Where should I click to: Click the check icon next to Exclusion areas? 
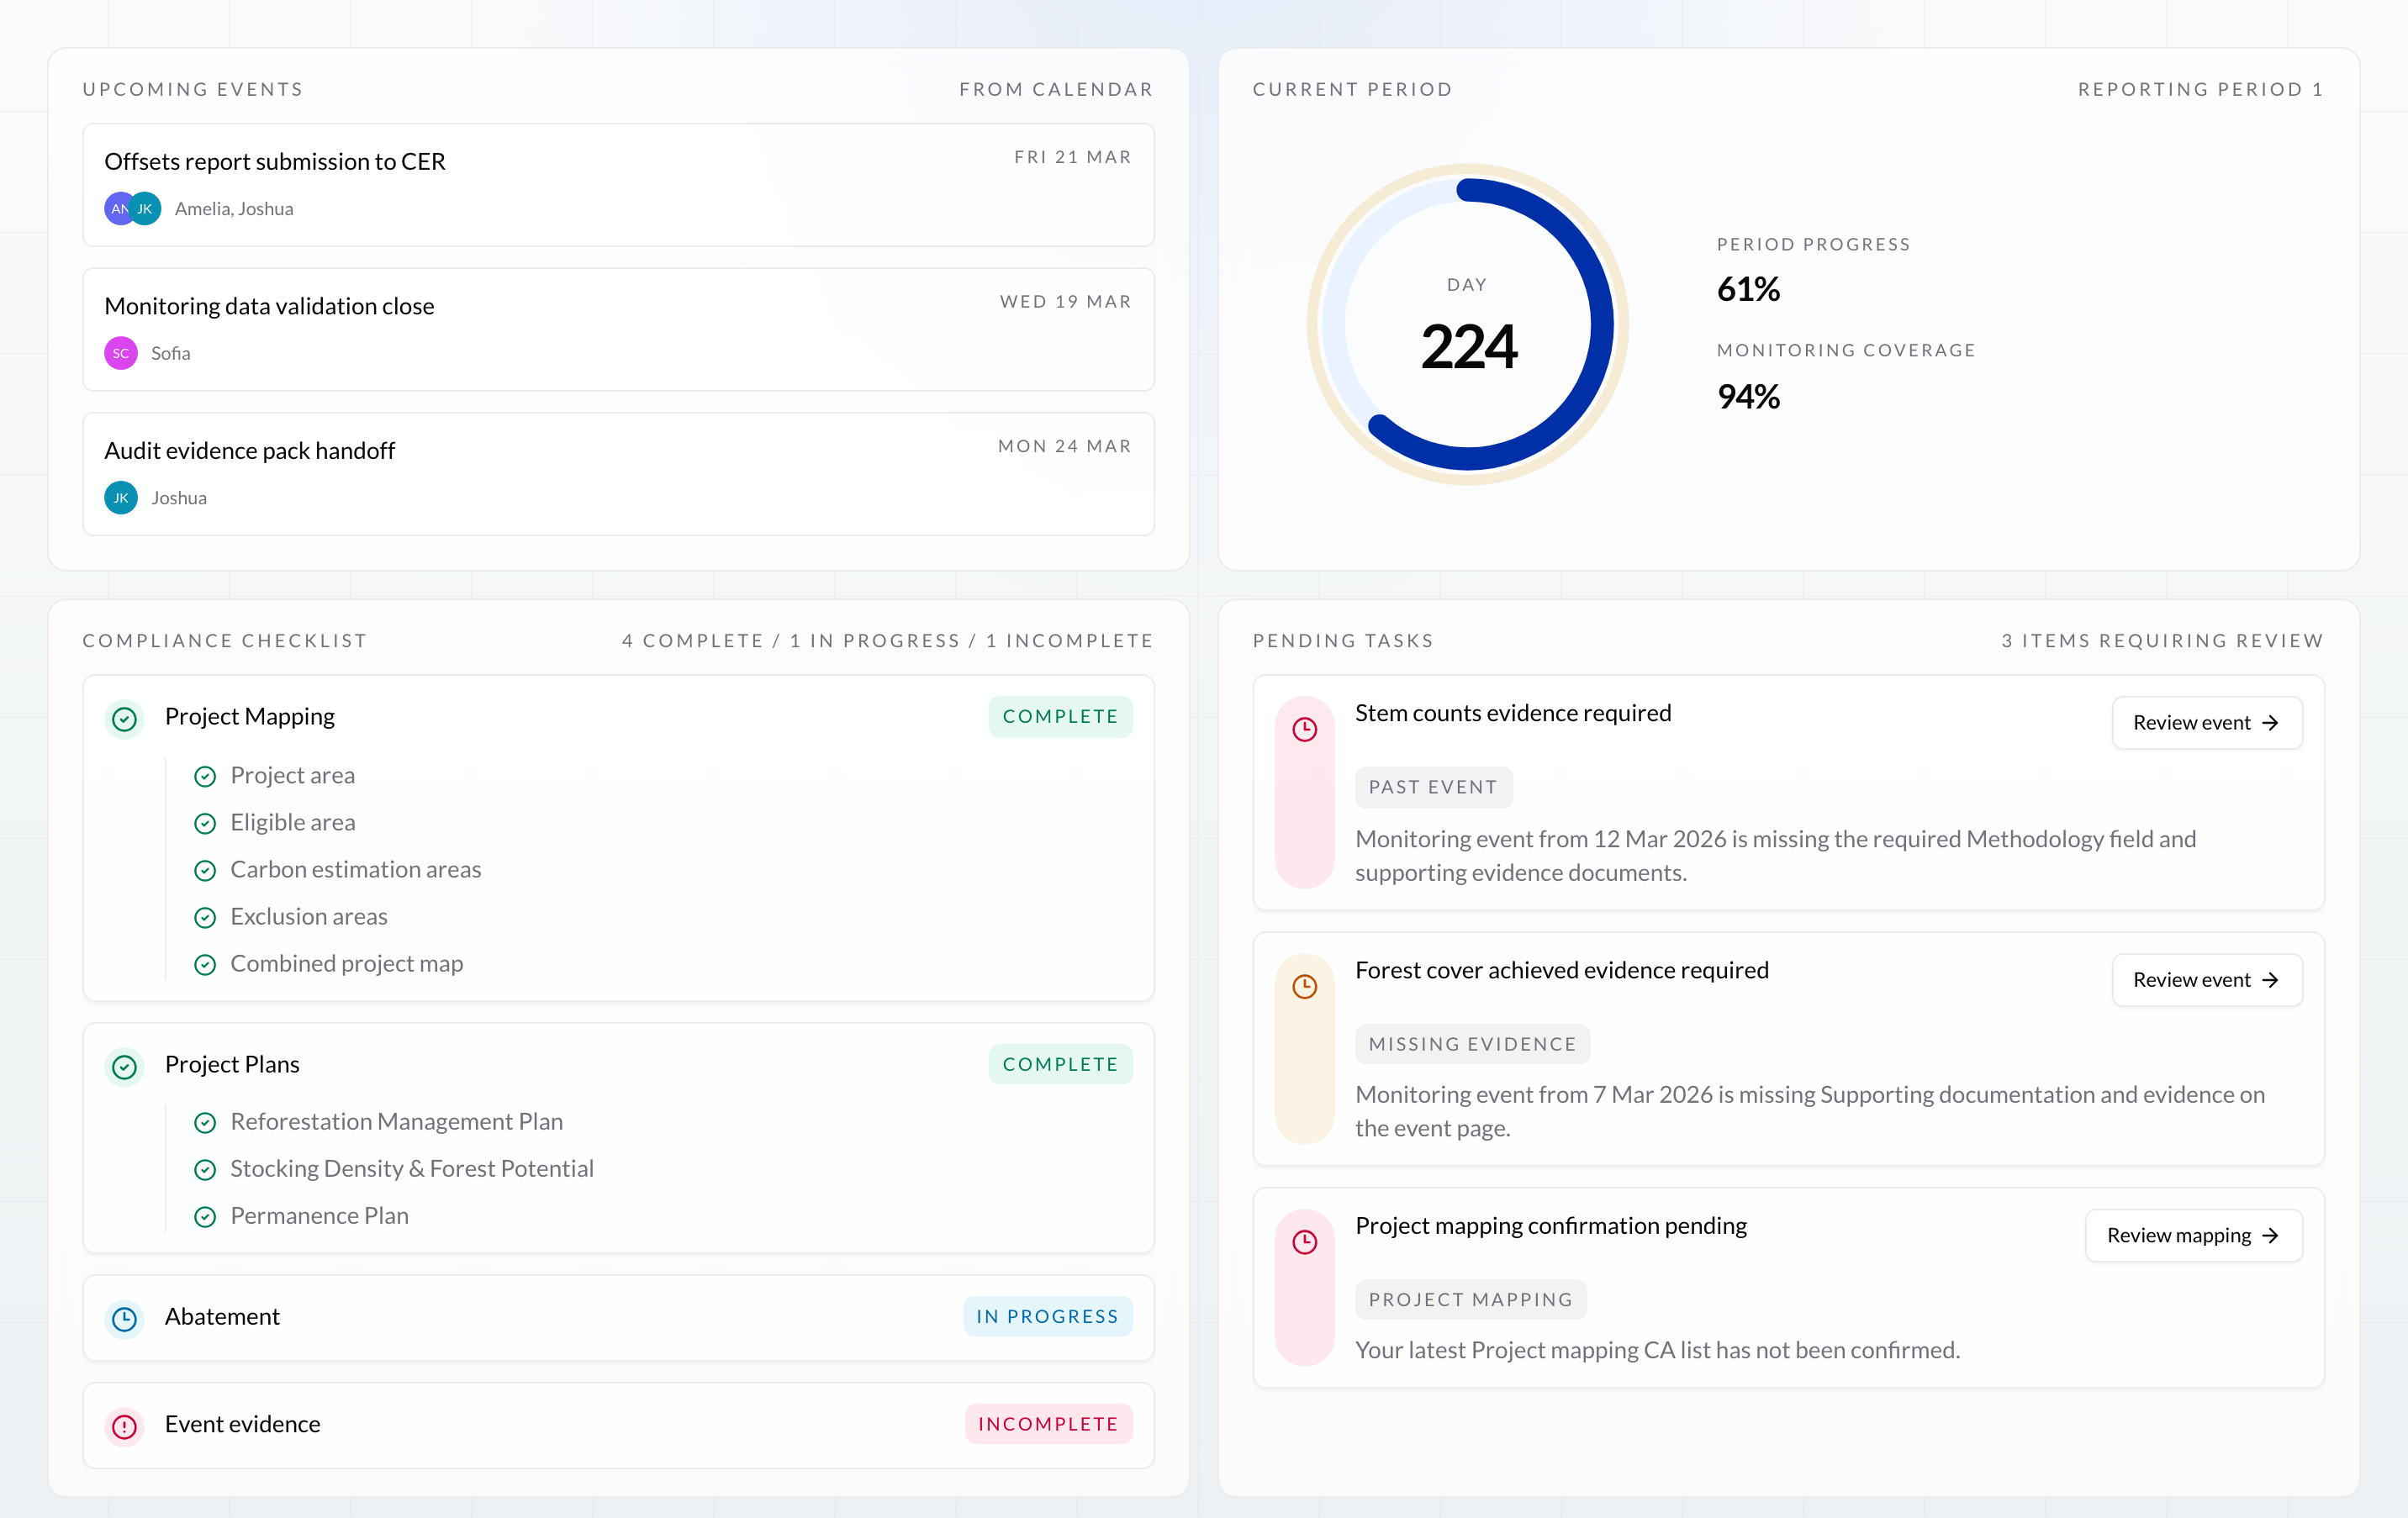pos(205,917)
